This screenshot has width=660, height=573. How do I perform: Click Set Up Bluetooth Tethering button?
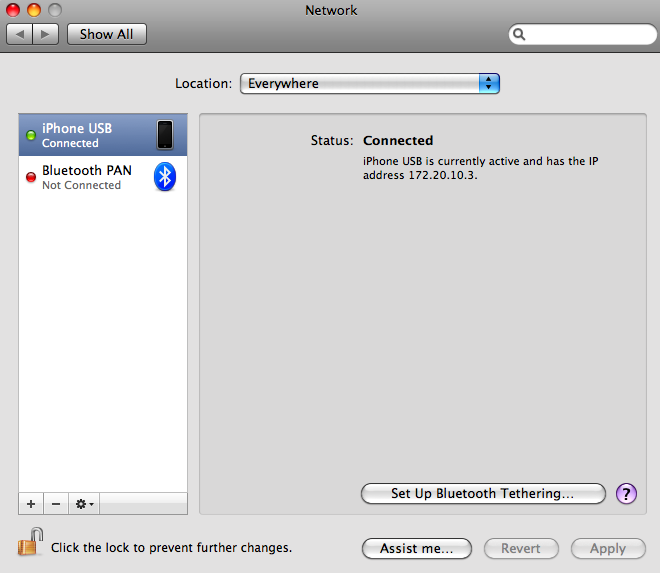tap(483, 494)
